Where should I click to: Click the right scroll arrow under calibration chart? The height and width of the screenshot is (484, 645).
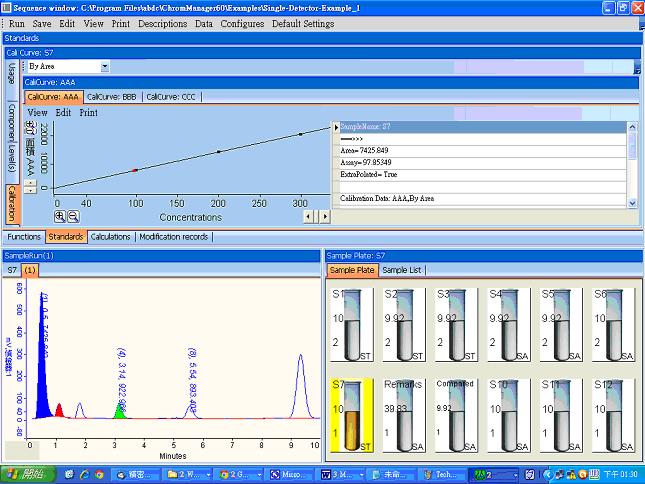[325, 216]
